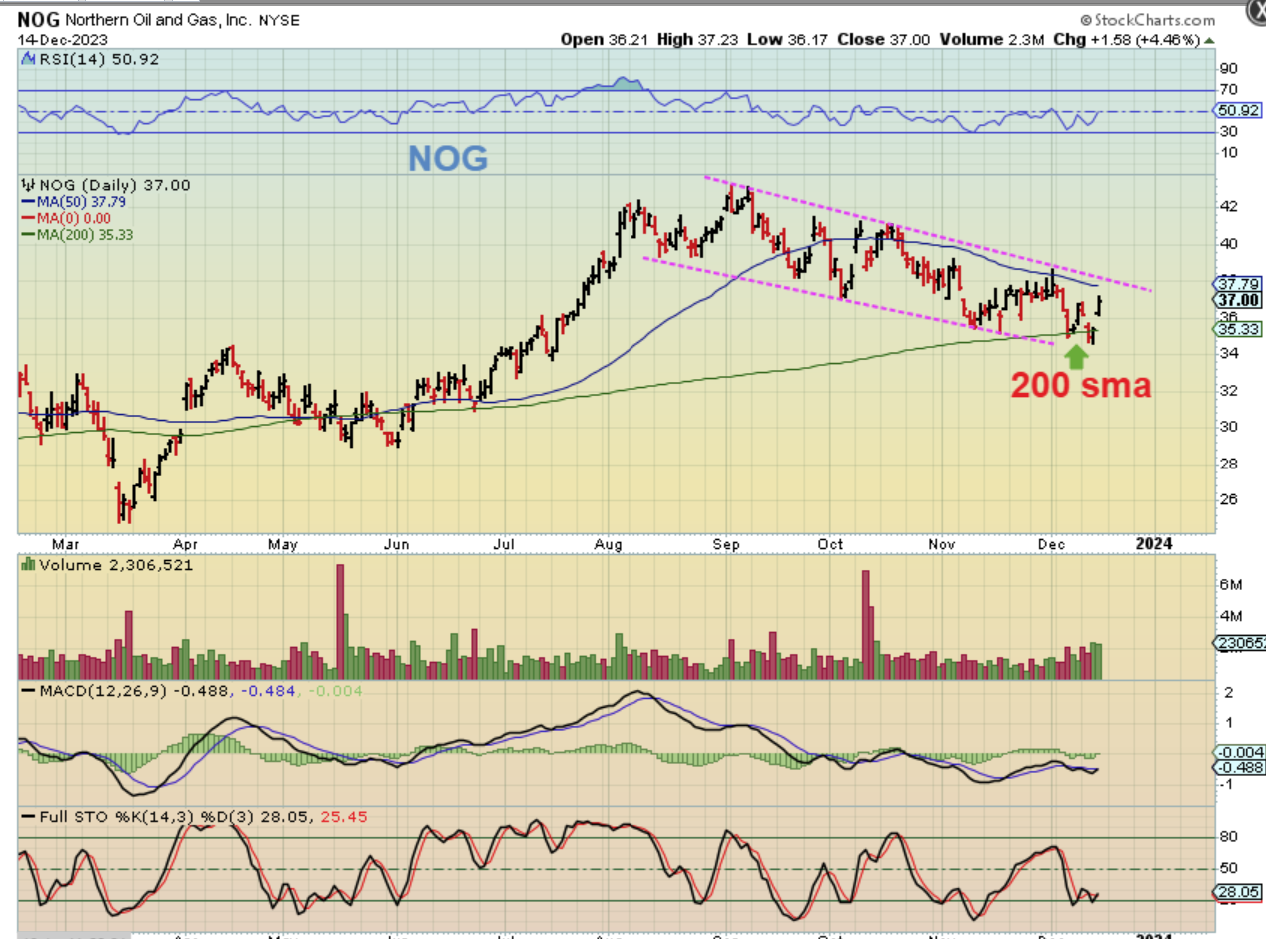Click the tallest volume bar in May
This screenshot has width=1266, height=939.
pos(340,622)
